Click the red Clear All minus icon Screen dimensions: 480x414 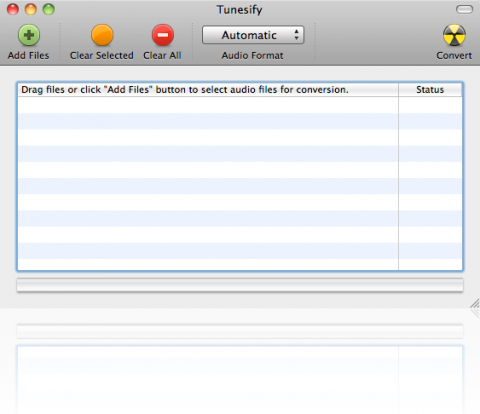(163, 35)
